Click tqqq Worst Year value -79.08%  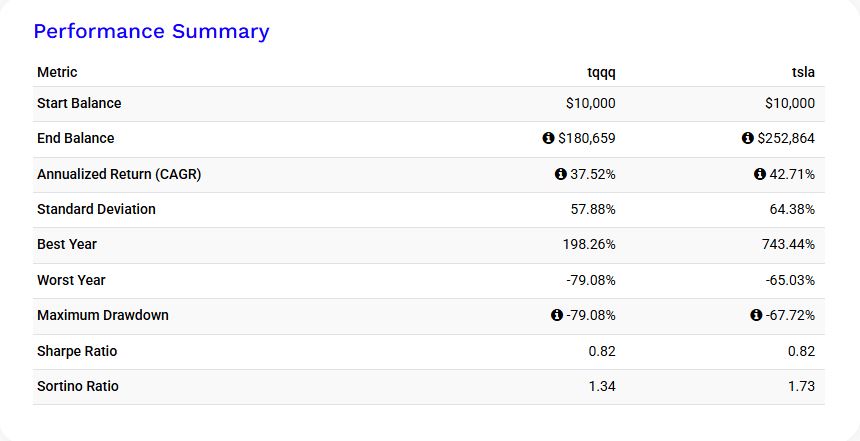coord(590,280)
